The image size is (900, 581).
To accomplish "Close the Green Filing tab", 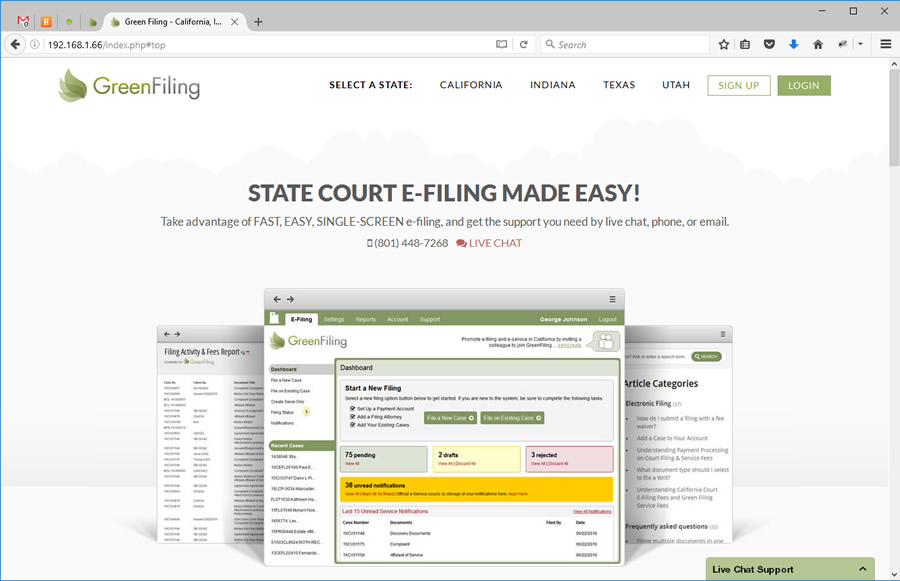I will (x=234, y=22).
